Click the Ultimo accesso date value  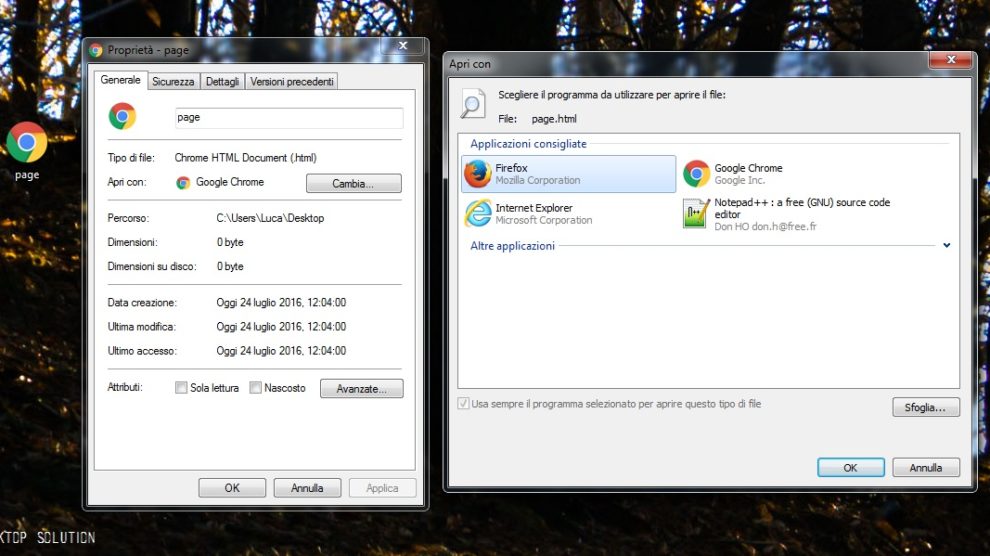coord(281,350)
